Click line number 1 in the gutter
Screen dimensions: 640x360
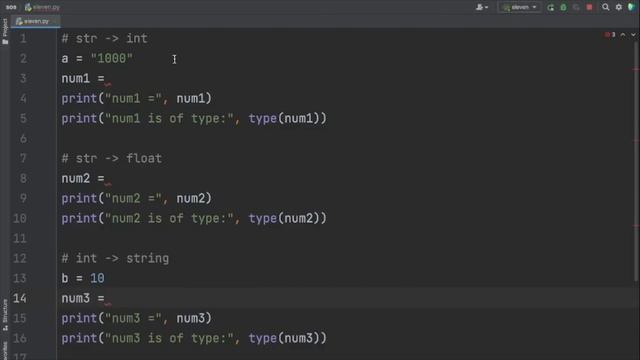click(x=23, y=39)
